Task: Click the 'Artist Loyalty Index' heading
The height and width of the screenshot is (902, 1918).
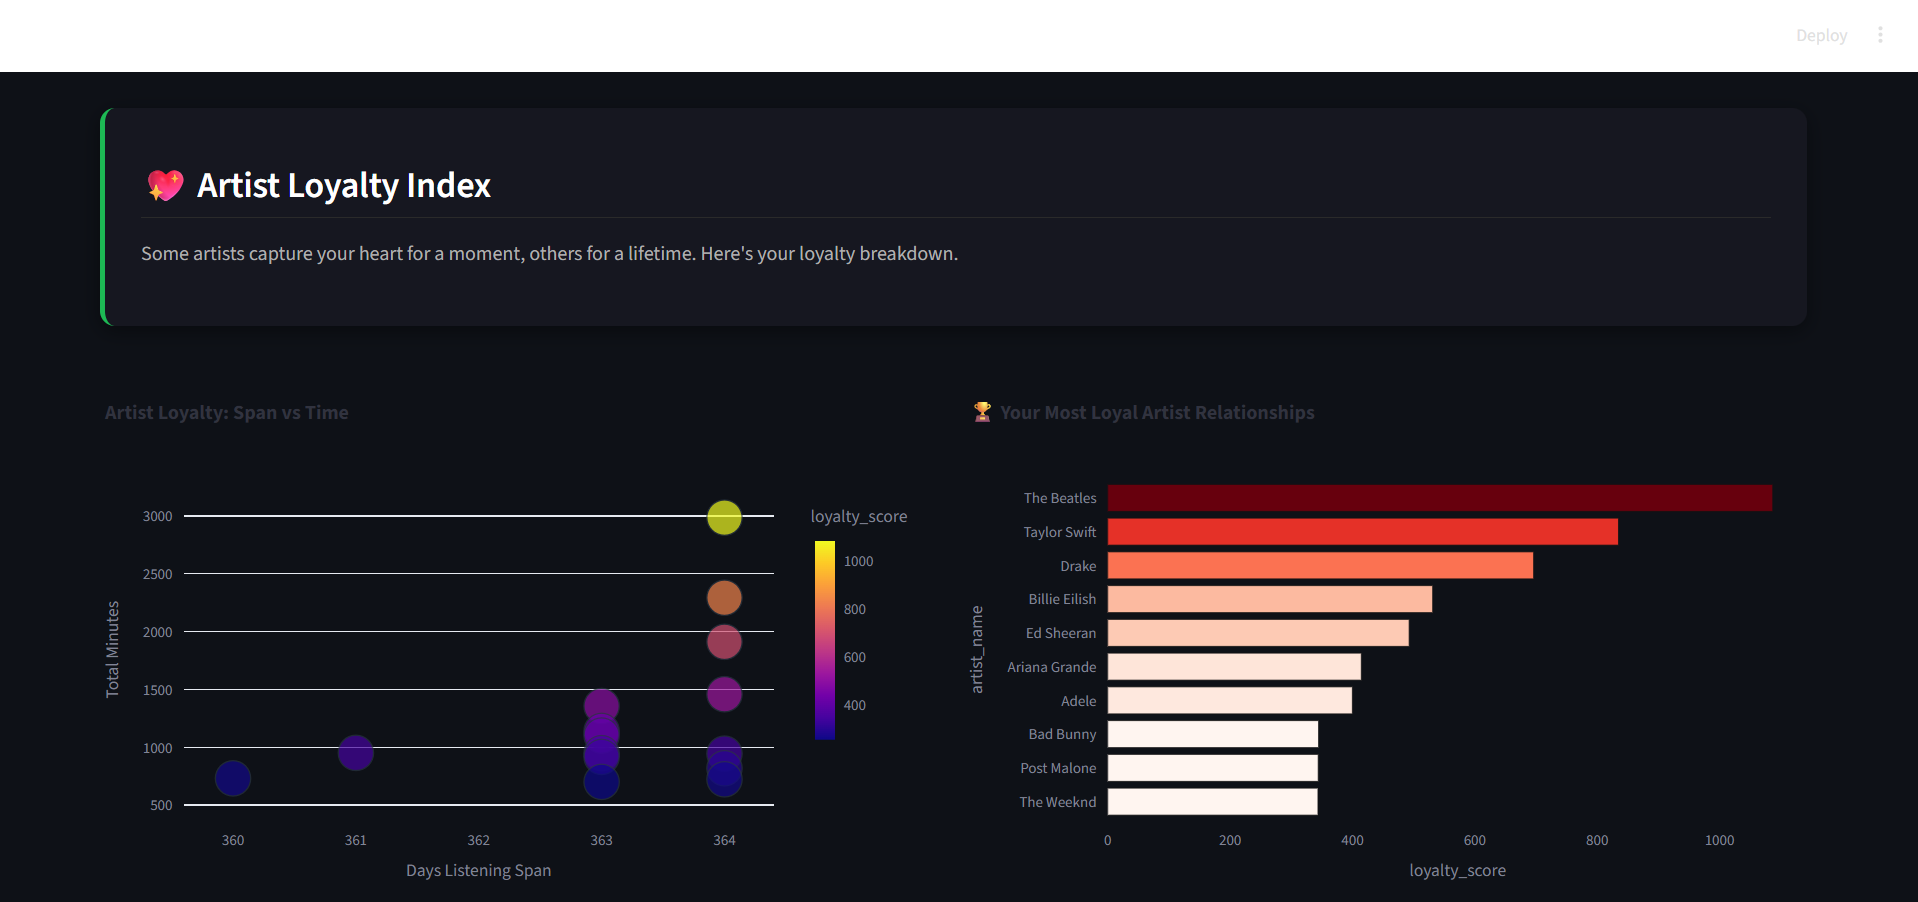Action: pos(344,185)
